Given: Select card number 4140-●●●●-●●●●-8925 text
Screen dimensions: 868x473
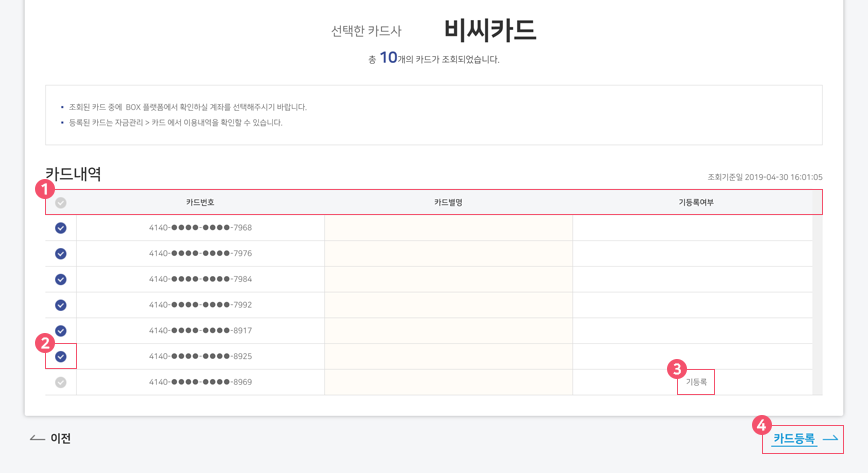Looking at the screenshot, I should click(x=200, y=357).
